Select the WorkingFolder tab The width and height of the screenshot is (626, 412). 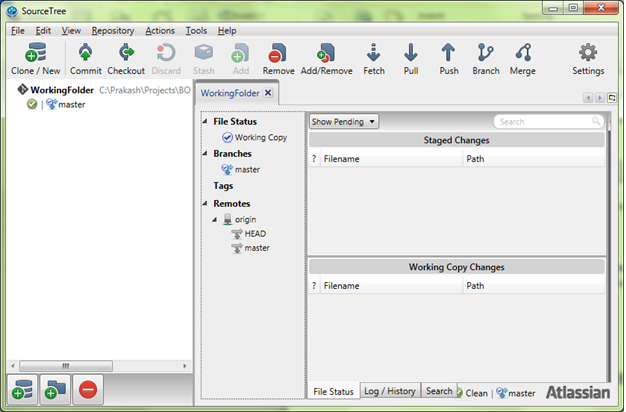(x=230, y=93)
